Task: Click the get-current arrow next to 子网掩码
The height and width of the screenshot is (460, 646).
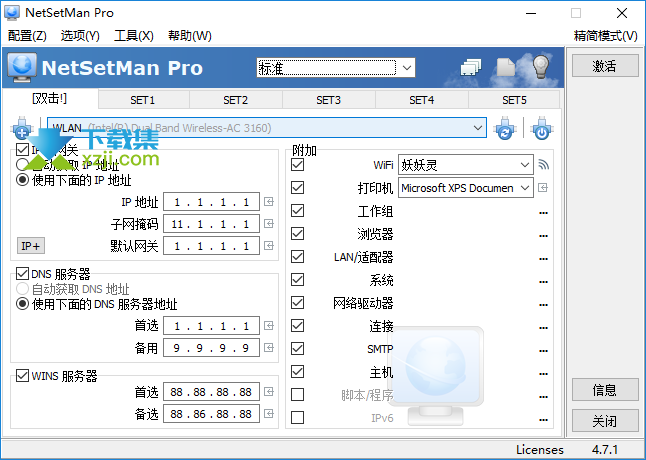Action: pos(269,224)
